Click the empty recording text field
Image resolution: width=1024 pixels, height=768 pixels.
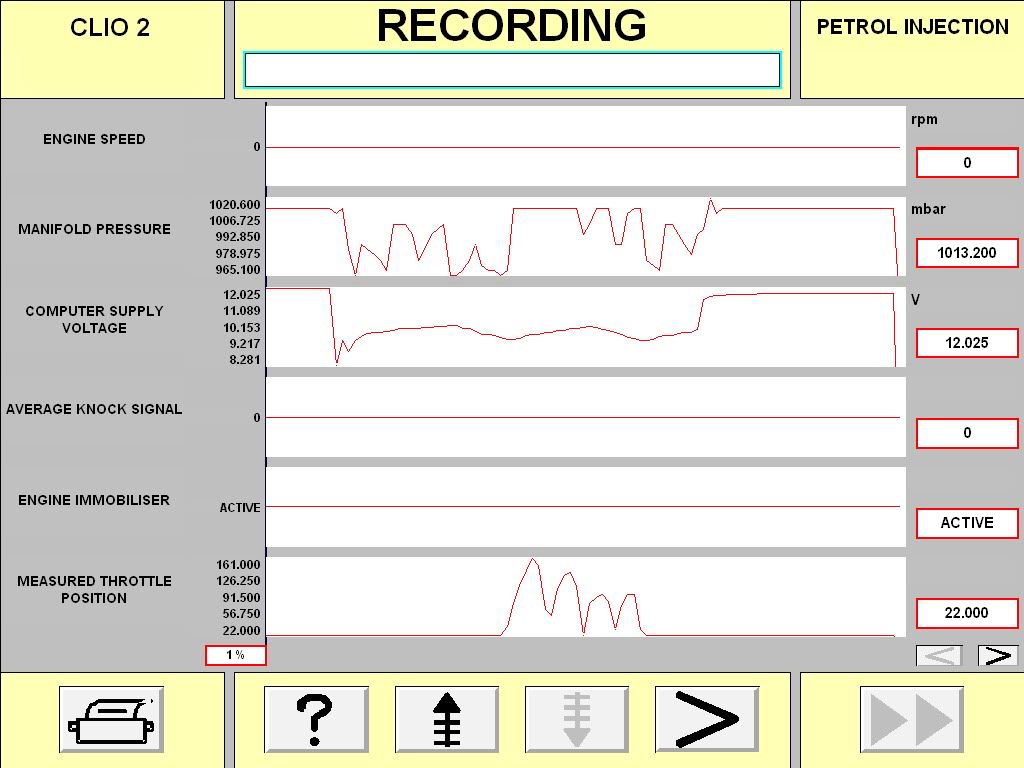click(512, 70)
